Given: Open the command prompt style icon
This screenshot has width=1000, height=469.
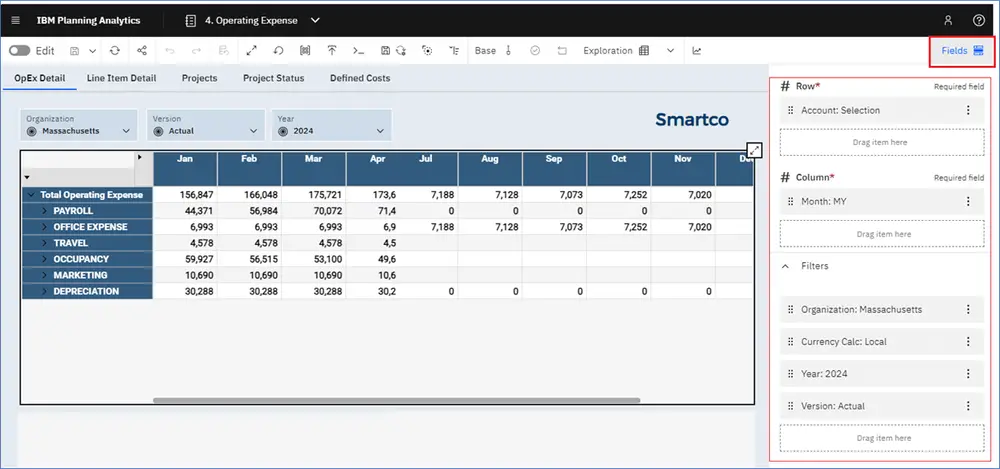Looking at the screenshot, I should pos(358,50).
